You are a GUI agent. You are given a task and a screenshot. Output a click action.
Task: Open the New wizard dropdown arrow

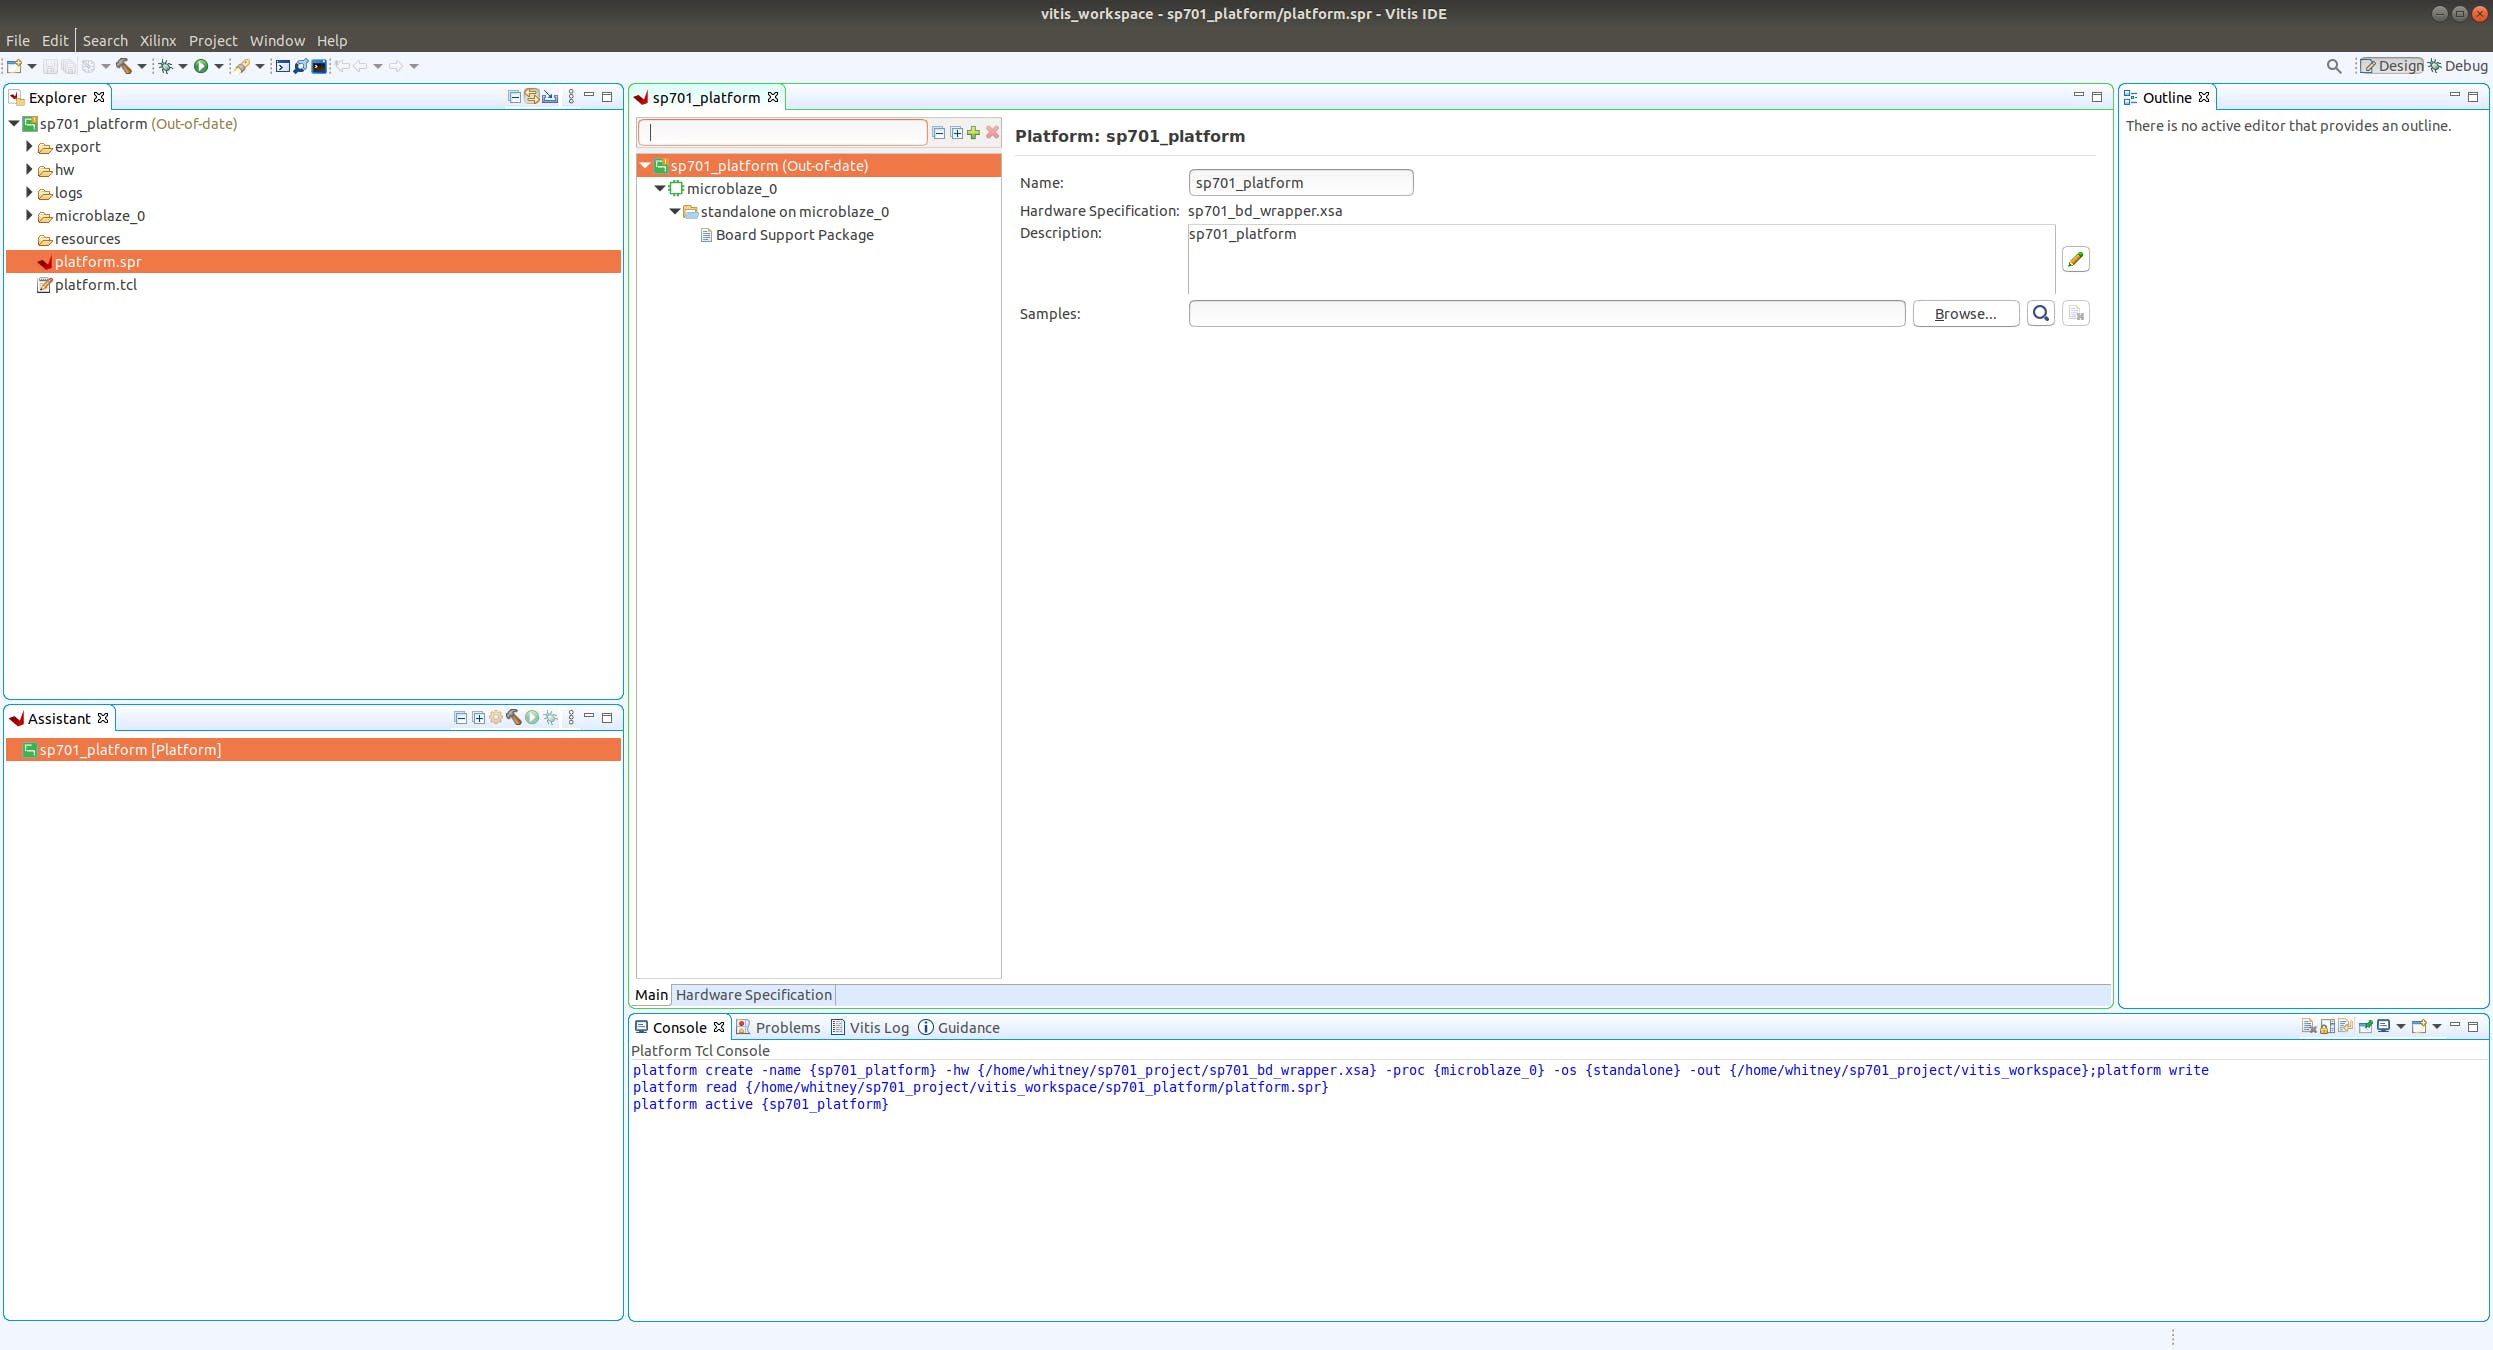[x=32, y=66]
